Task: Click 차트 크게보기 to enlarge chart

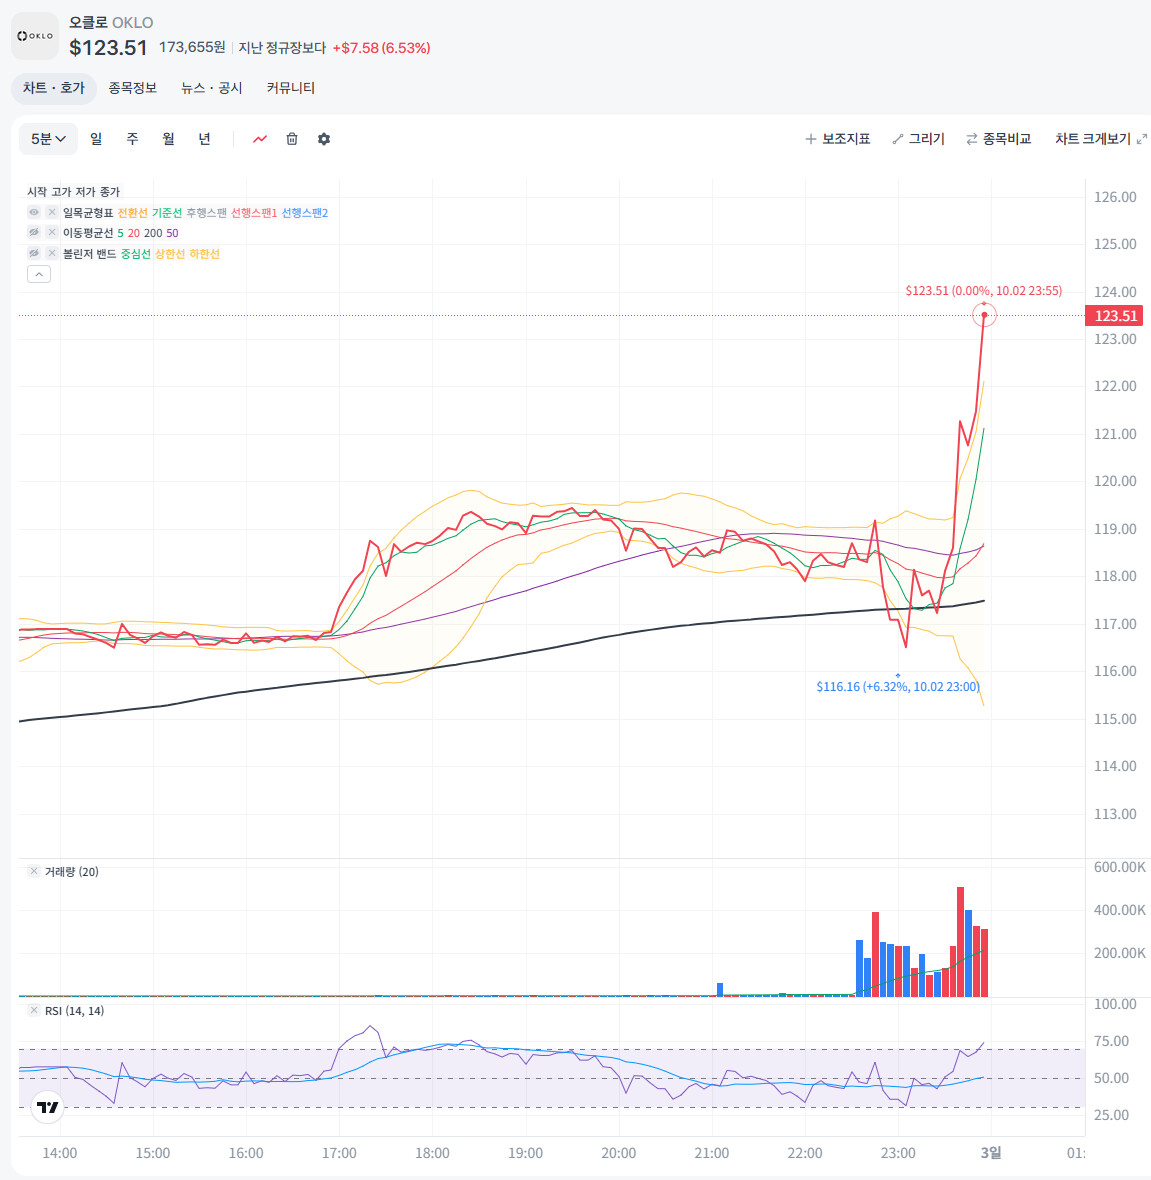Action: tap(1101, 139)
